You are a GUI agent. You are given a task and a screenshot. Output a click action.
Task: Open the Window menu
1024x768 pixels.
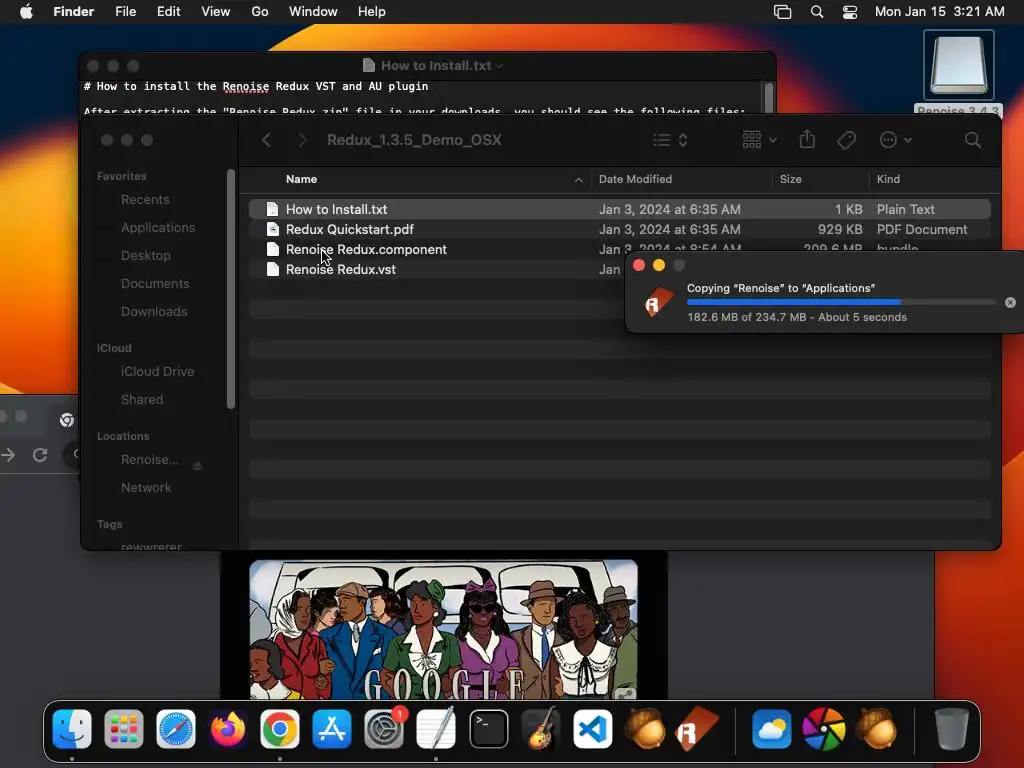coord(313,12)
